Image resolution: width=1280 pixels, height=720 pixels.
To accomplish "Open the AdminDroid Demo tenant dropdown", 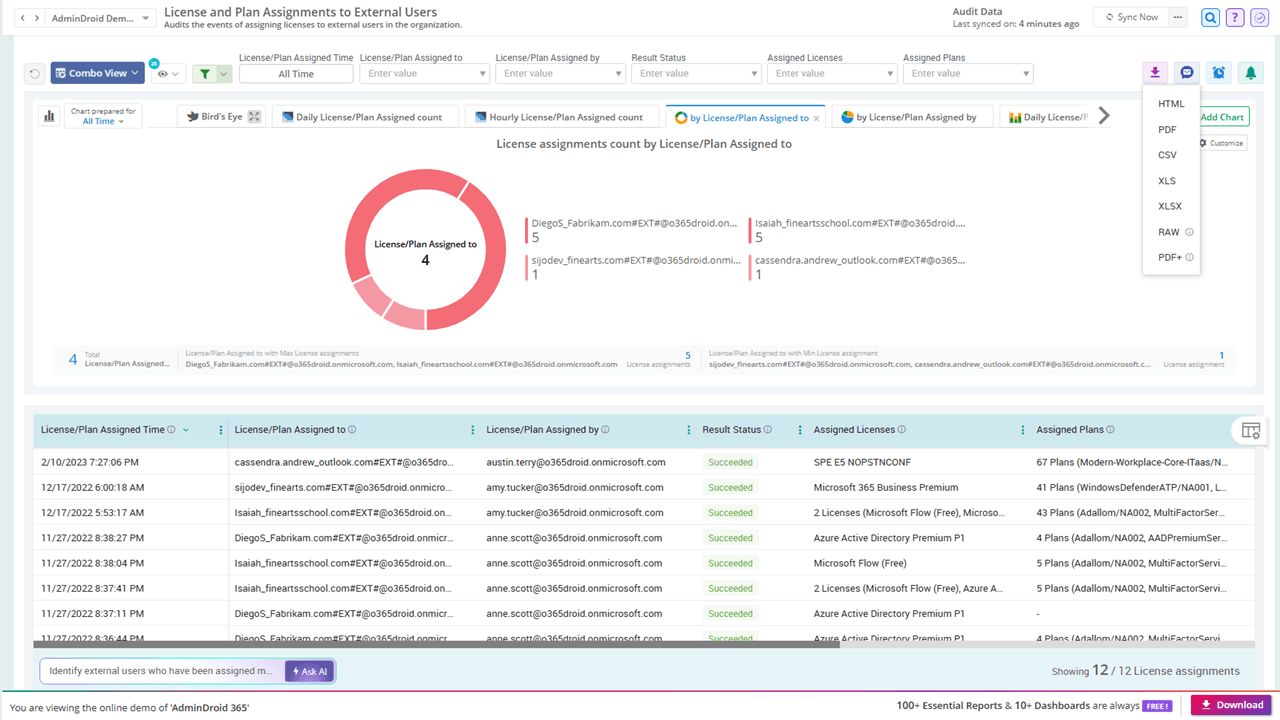I will click(x=100, y=18).
